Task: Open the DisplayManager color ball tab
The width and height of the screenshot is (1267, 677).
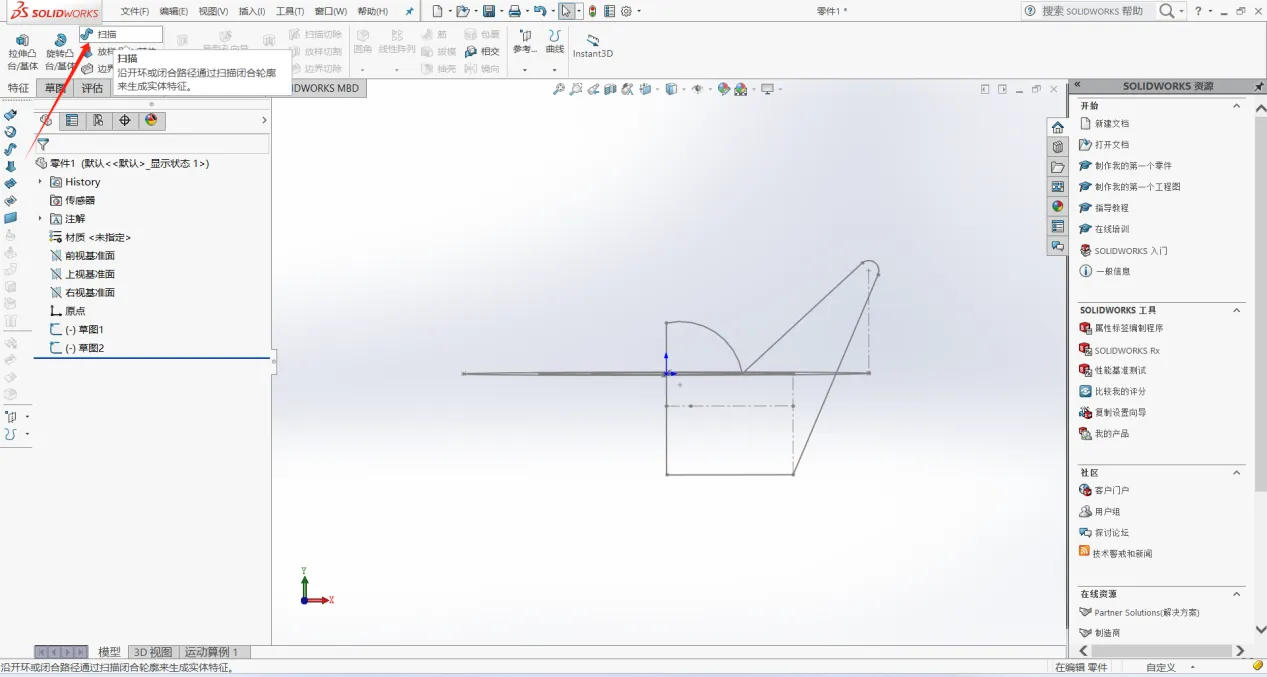Action: (151, 120)
